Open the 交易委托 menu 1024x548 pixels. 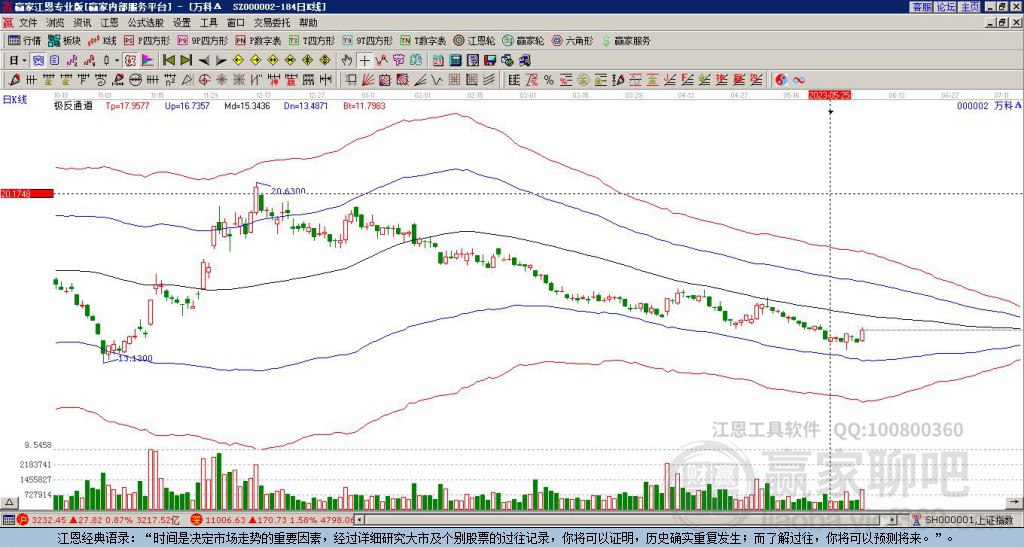pos(271,23)
